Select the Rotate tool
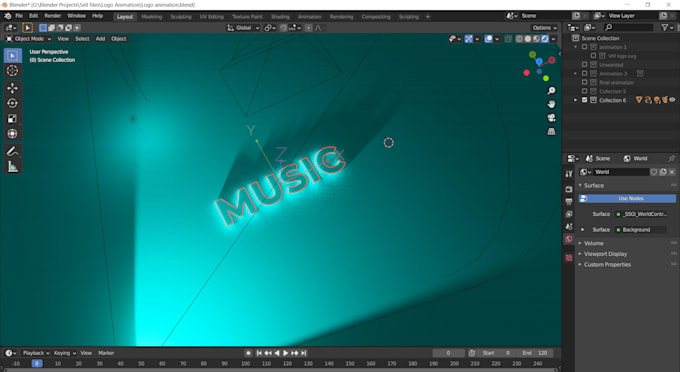The image size is (680, 372). coord(12,103)
